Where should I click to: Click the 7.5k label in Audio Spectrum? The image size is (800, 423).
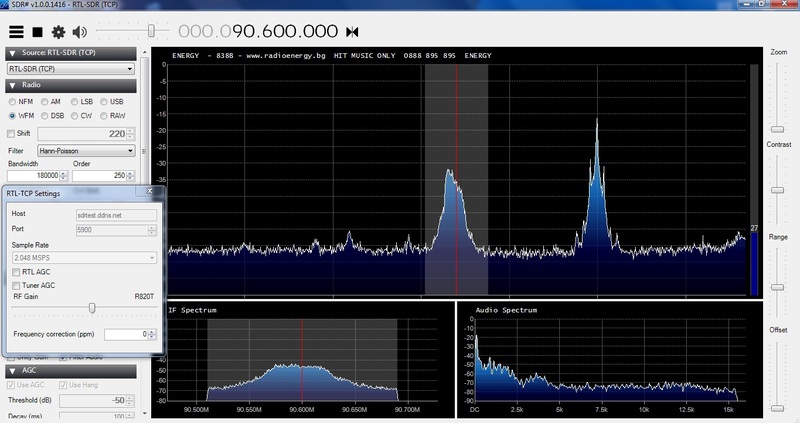[601, 410]
